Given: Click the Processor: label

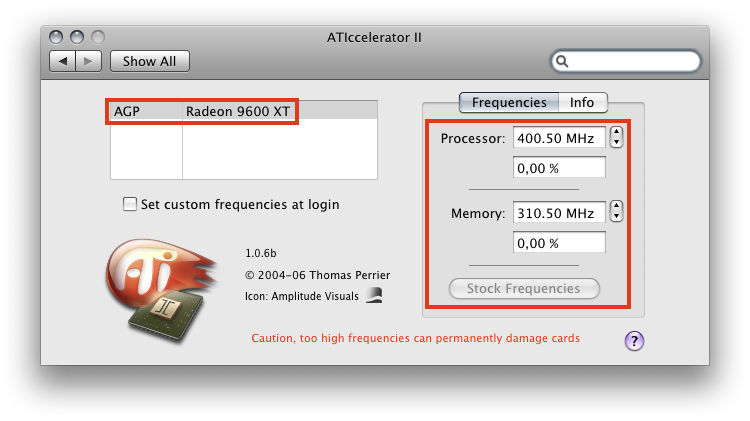Looking at the screenshot, I should (473, 138).
